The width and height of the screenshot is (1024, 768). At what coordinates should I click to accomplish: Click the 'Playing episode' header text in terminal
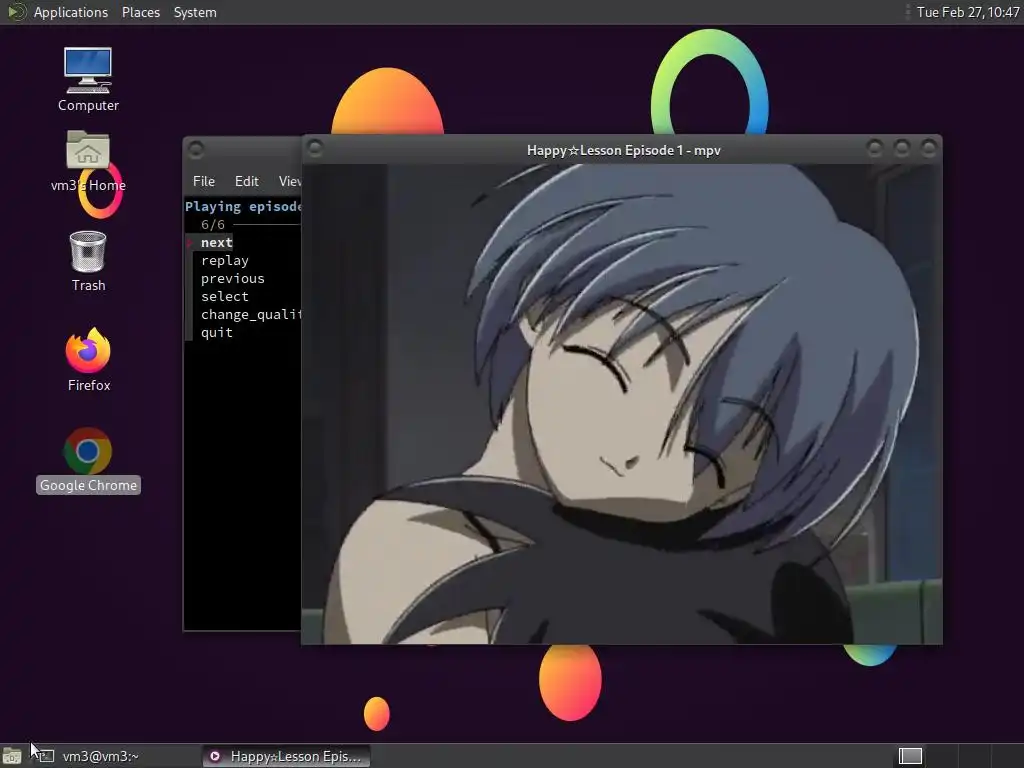tap(243, 206)
